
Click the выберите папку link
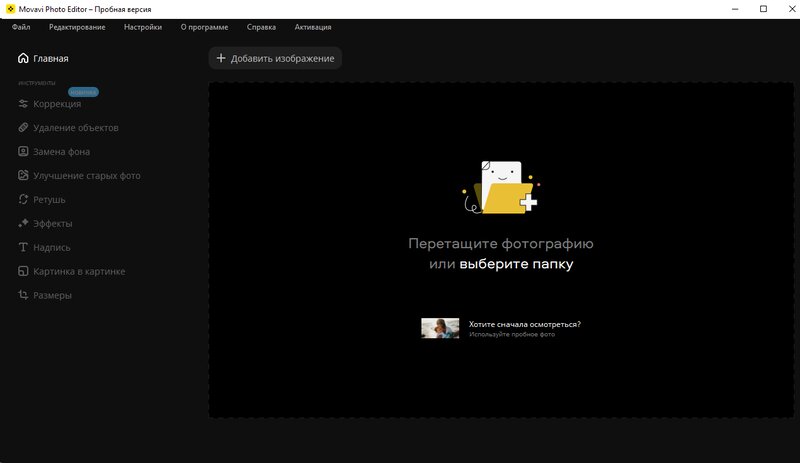point(516,264)
